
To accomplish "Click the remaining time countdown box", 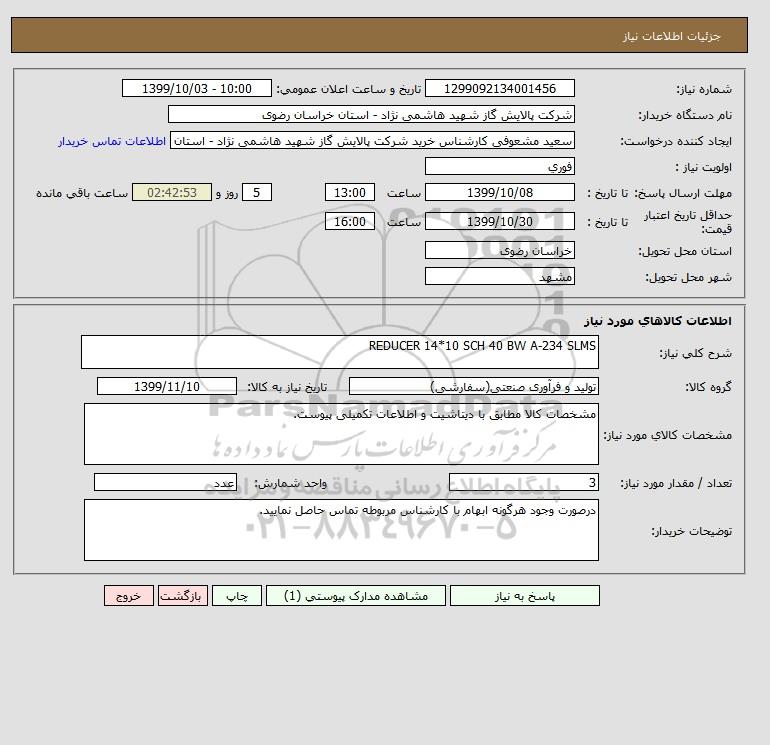I will click(x=172, y=193).
